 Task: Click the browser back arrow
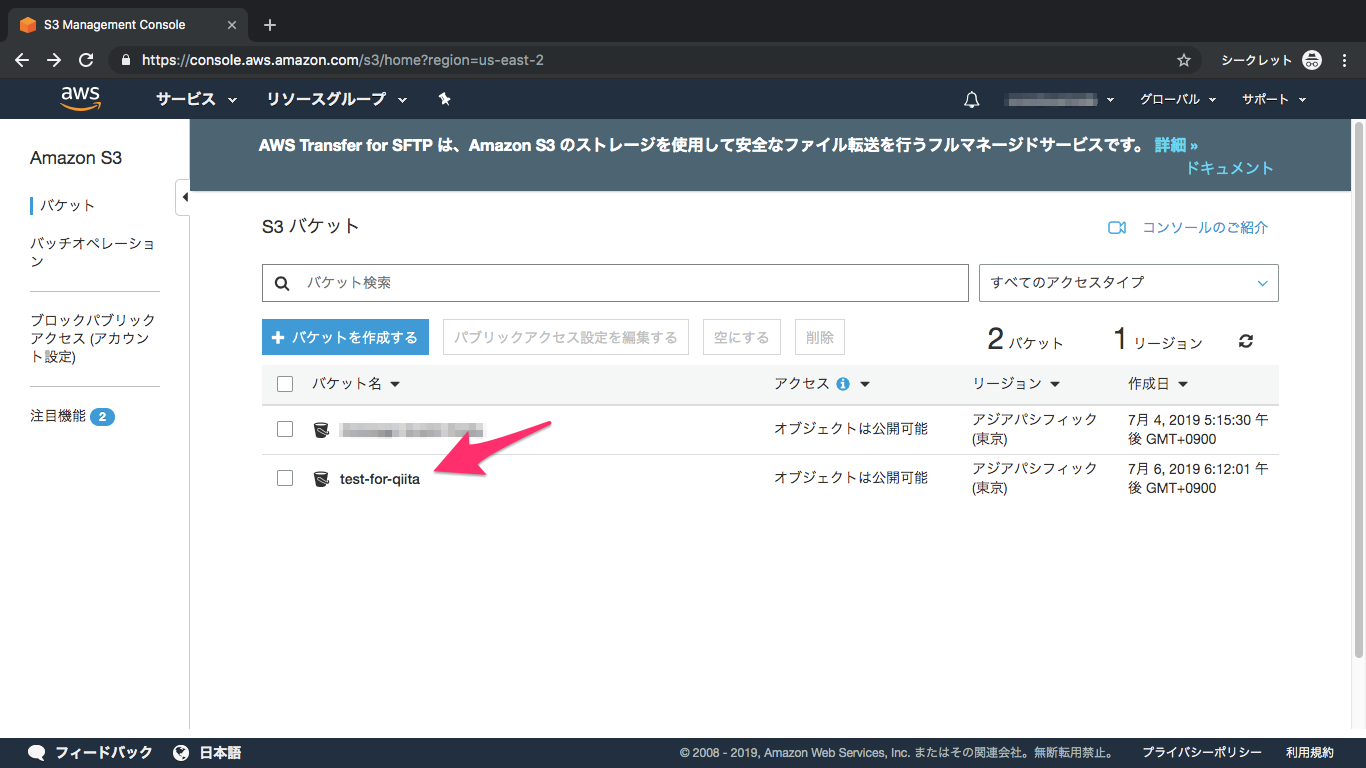pyautogui.click(x=22, y=60)
